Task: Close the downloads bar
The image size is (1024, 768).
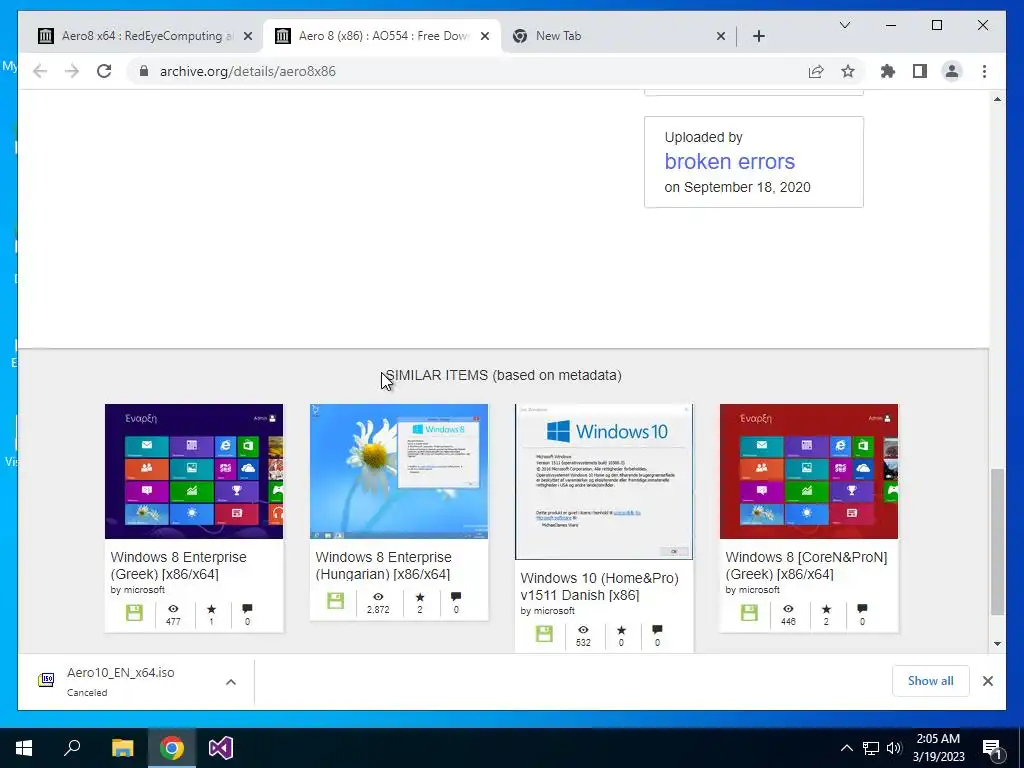Action: click(x=987, y=681)
